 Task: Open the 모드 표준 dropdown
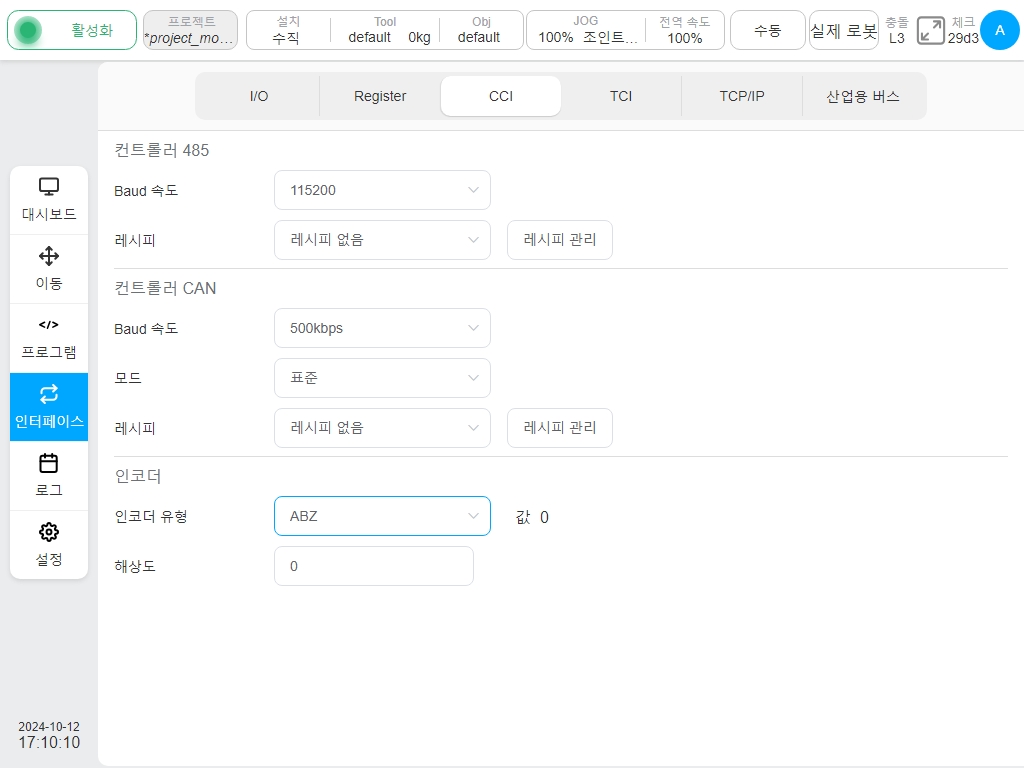click(x=382, y=377)
